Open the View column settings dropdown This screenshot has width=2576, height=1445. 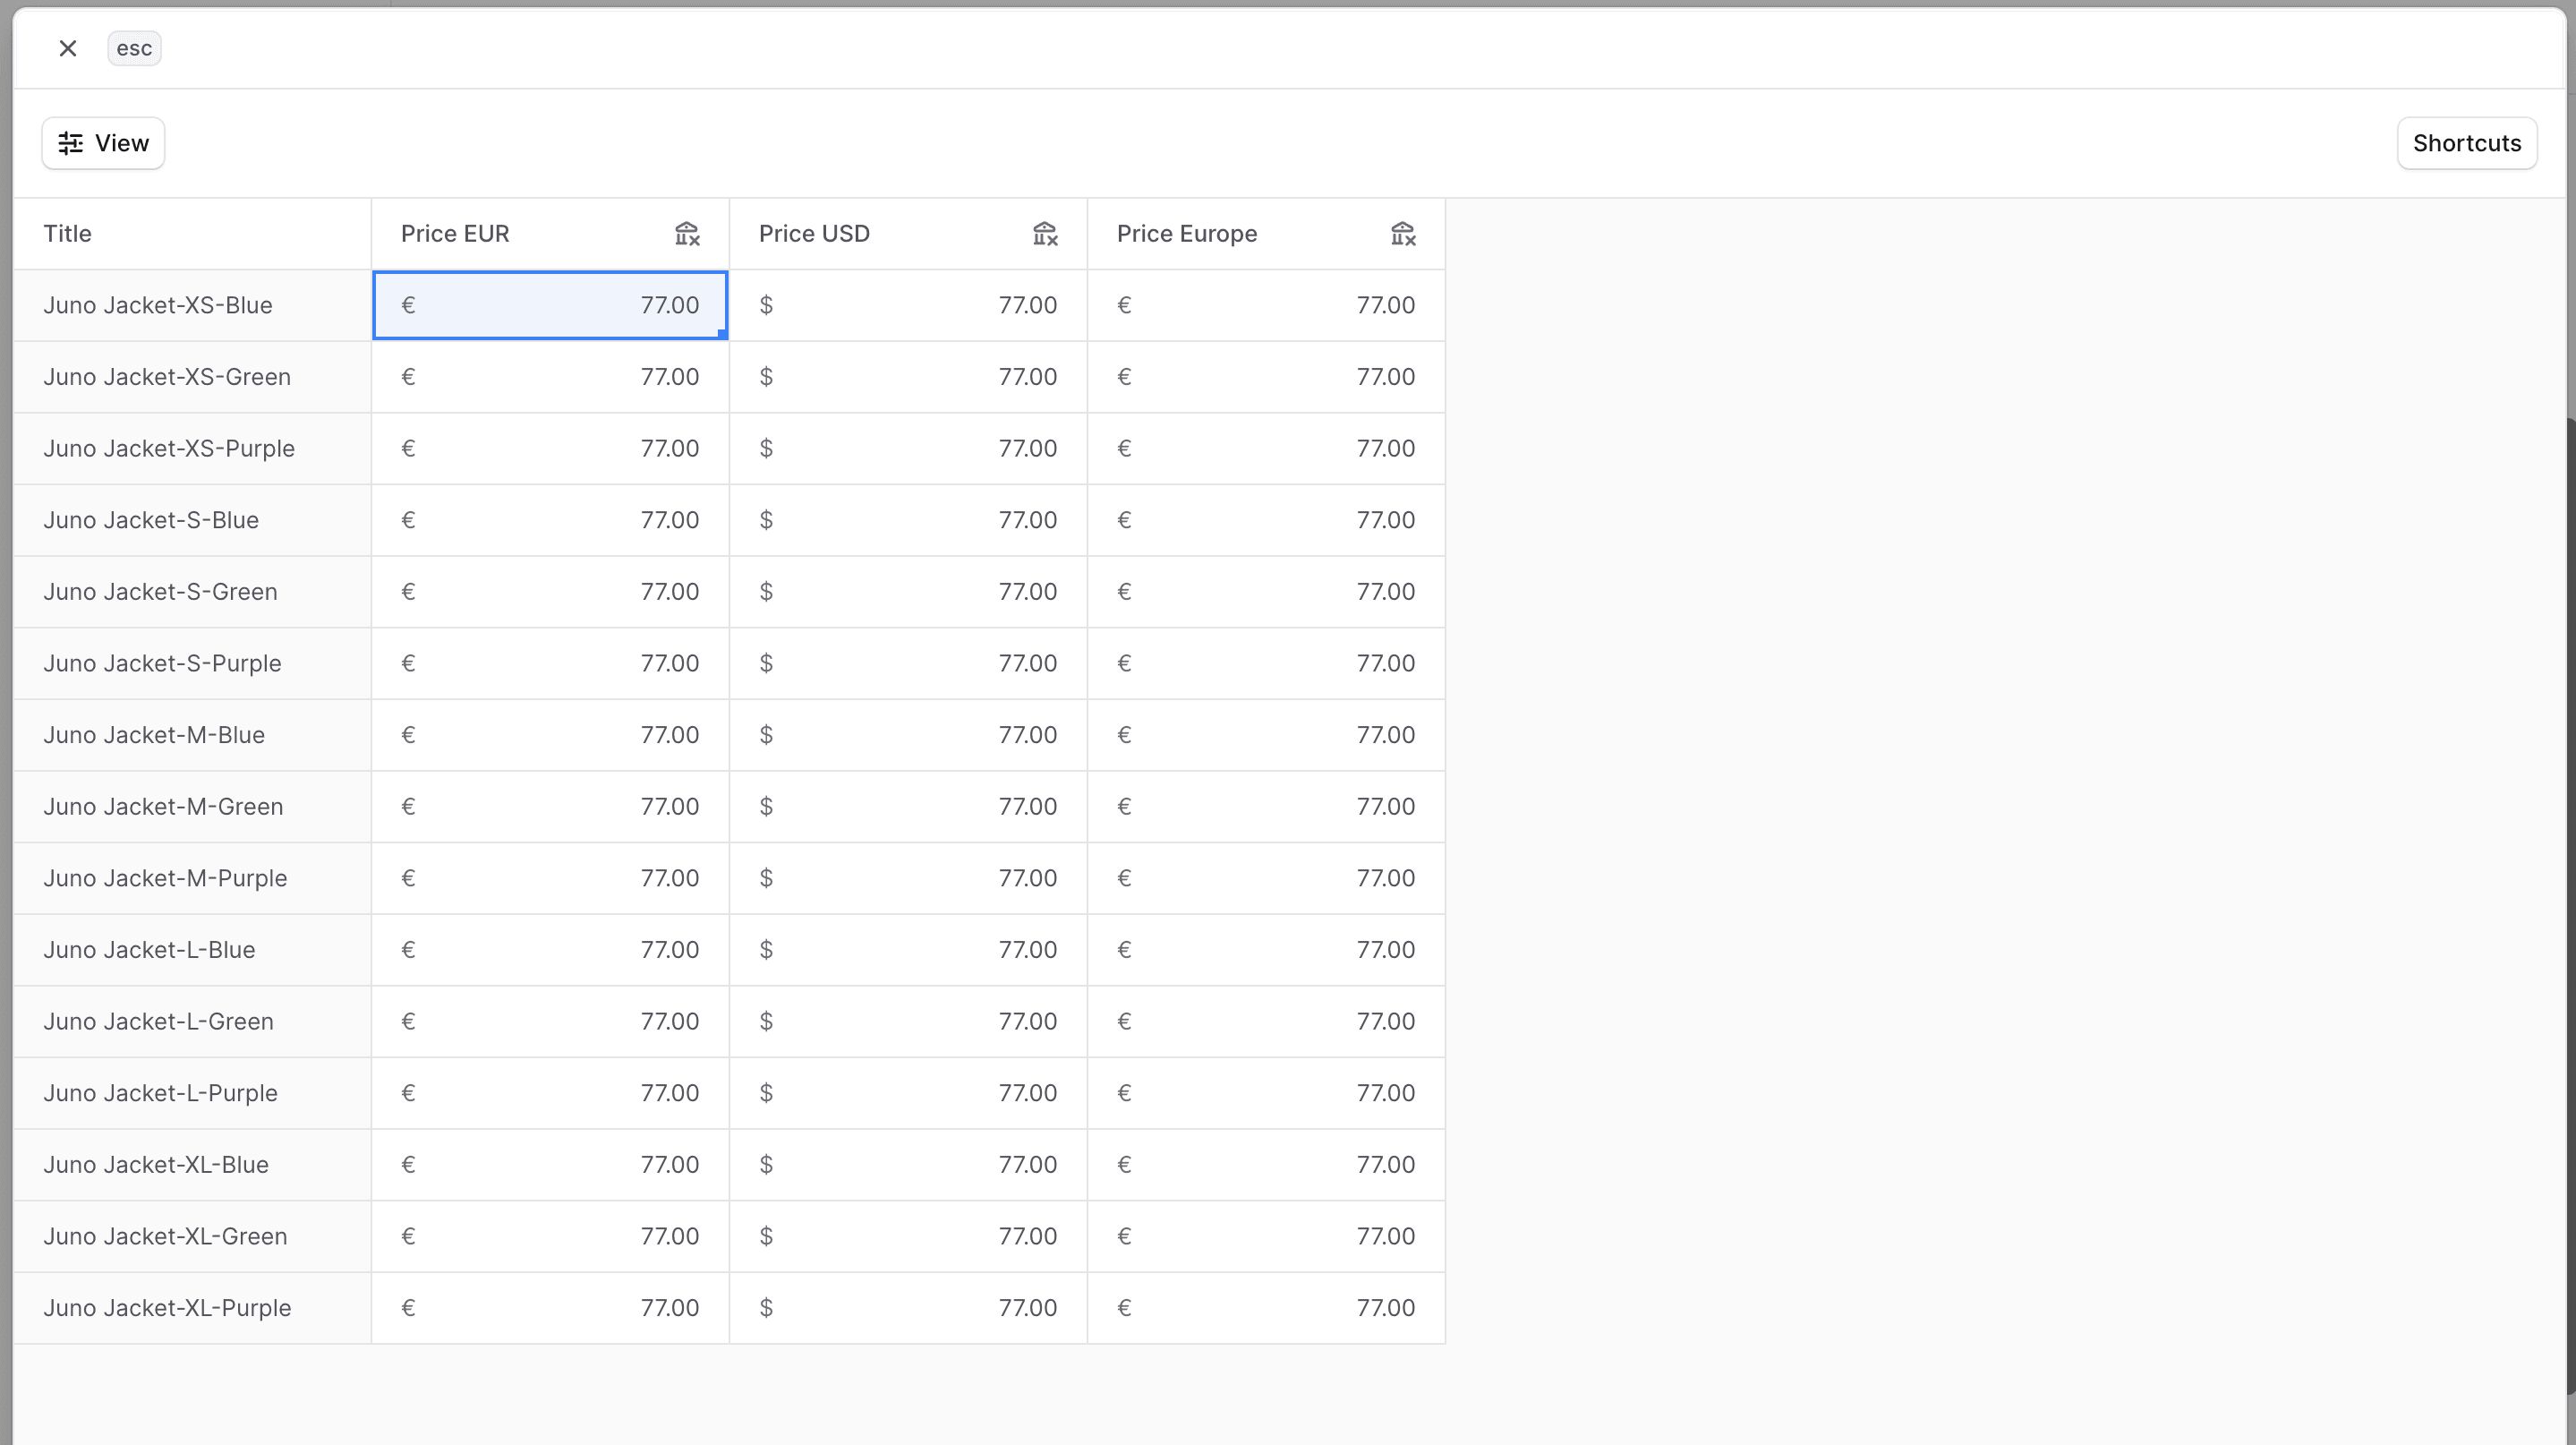(103, 143)
